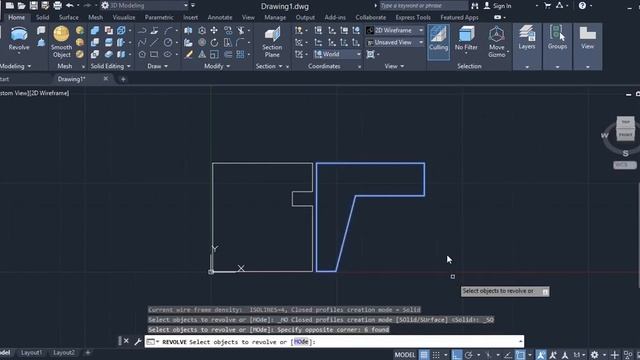Click the Erase modify tool
The image size is (640, 360).
tap(188, 54)
